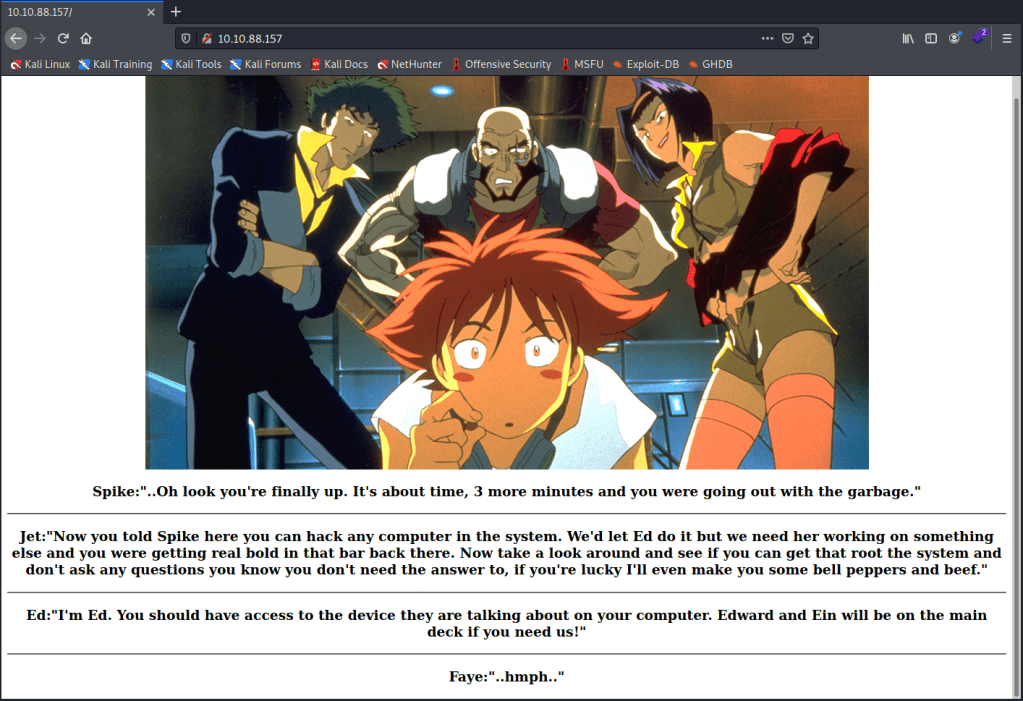Open the Firefox hamburger menu
This screenshot has width=1023, height=701.
[1006, 38]
